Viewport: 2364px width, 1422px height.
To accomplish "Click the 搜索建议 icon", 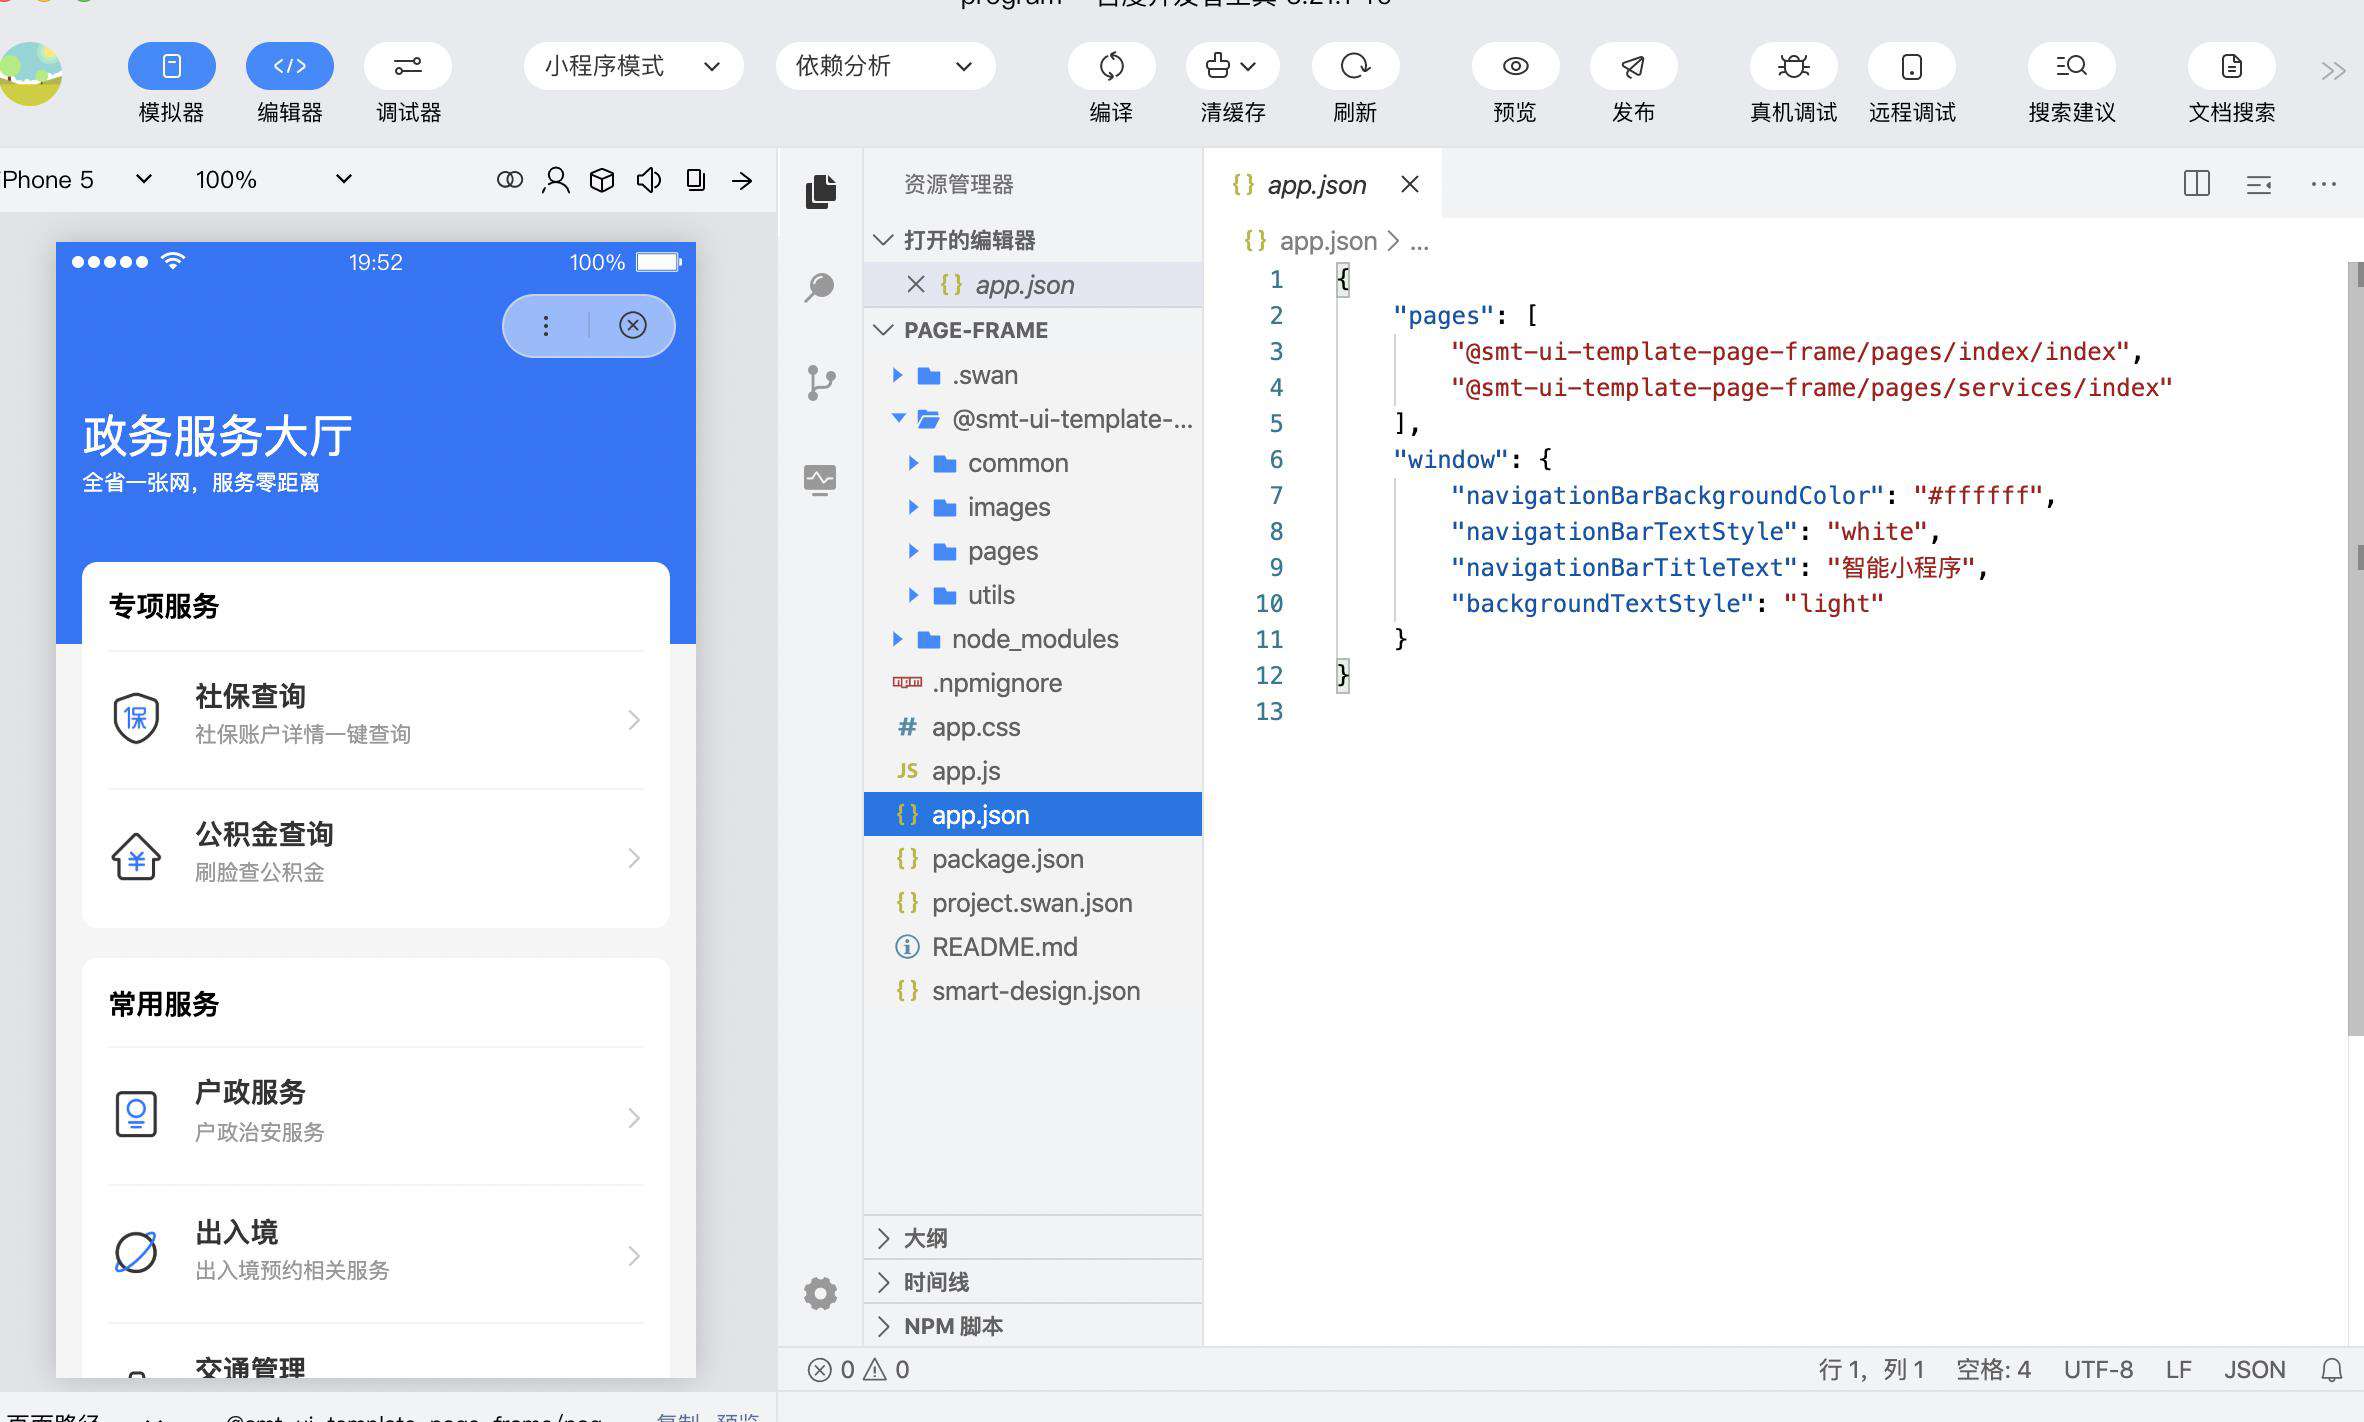I will 2071,66.
